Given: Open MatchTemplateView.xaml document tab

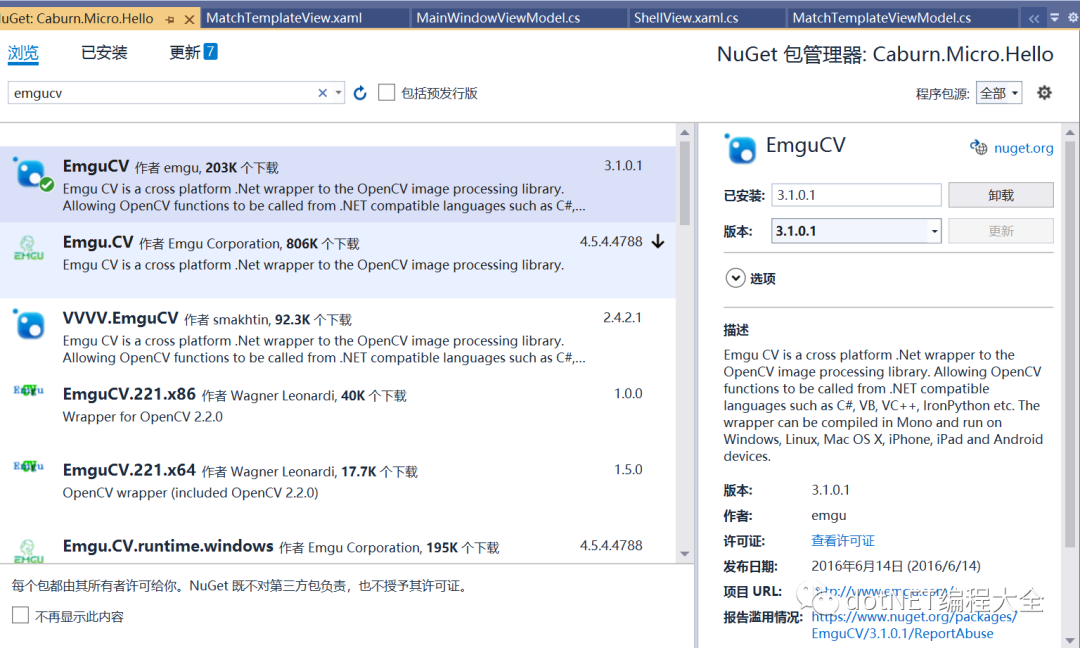Looking at the screenshot, I should coord(284,18).
